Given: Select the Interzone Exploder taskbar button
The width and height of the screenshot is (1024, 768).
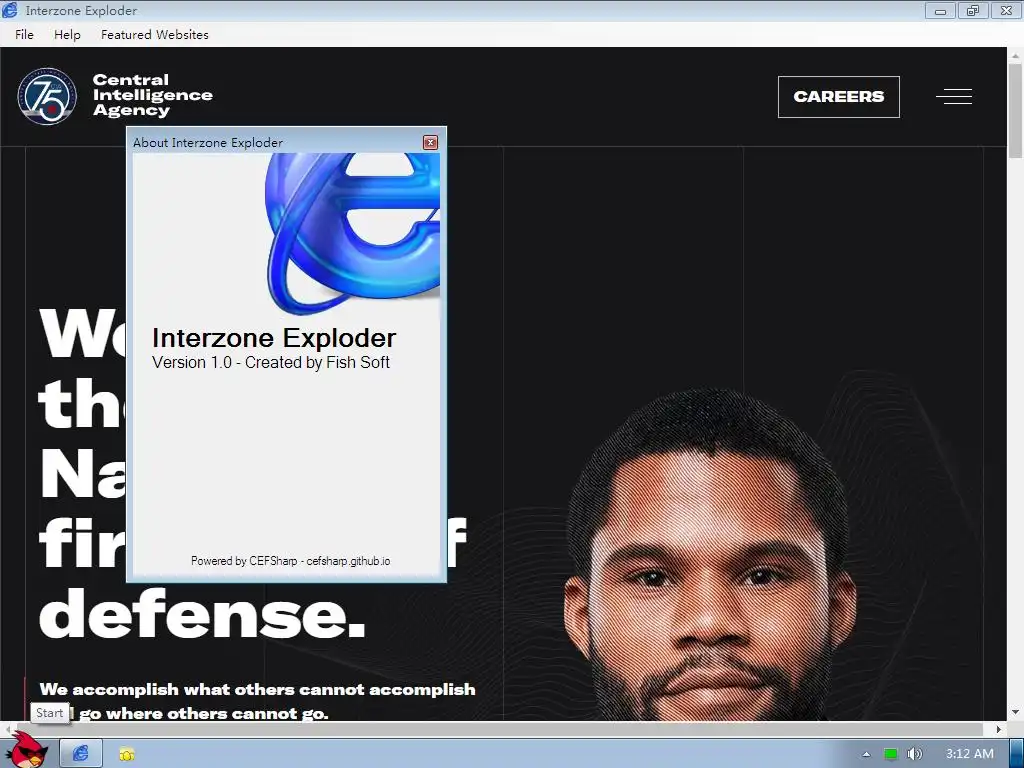Looking at the screenshot, I should click(81, 754).
